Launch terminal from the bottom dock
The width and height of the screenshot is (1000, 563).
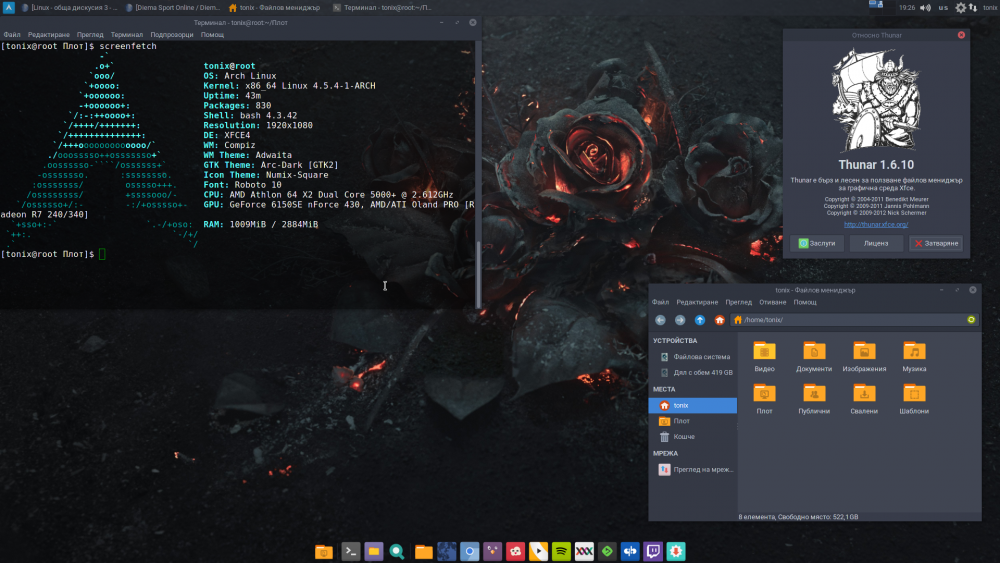tap(350, 552)
